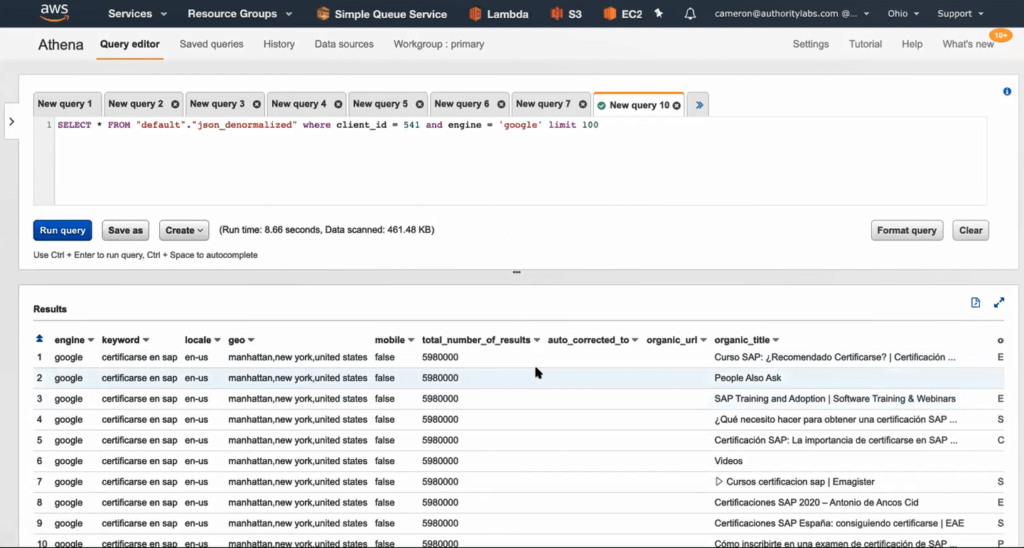Open the Support dropdown
This screenshot has height=548, width=1024.
click(x=960, y=14)
